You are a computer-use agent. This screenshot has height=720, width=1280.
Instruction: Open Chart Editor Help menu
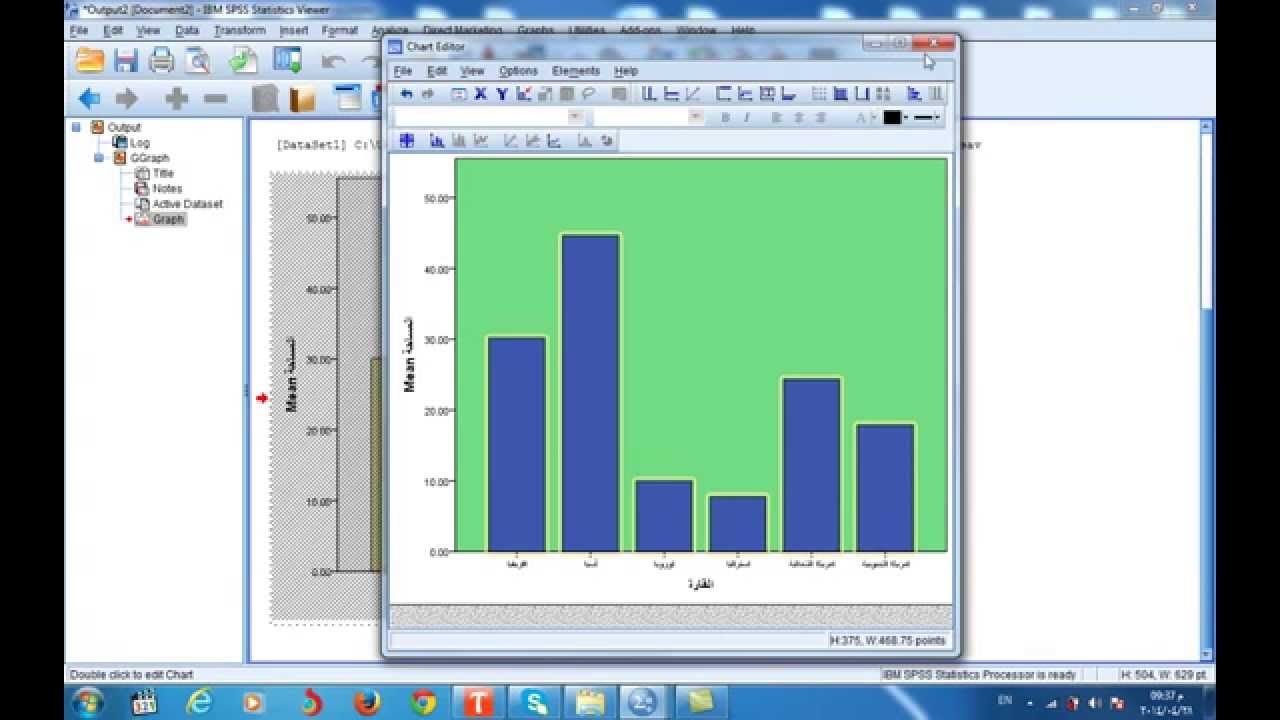(x=626, y=71)
